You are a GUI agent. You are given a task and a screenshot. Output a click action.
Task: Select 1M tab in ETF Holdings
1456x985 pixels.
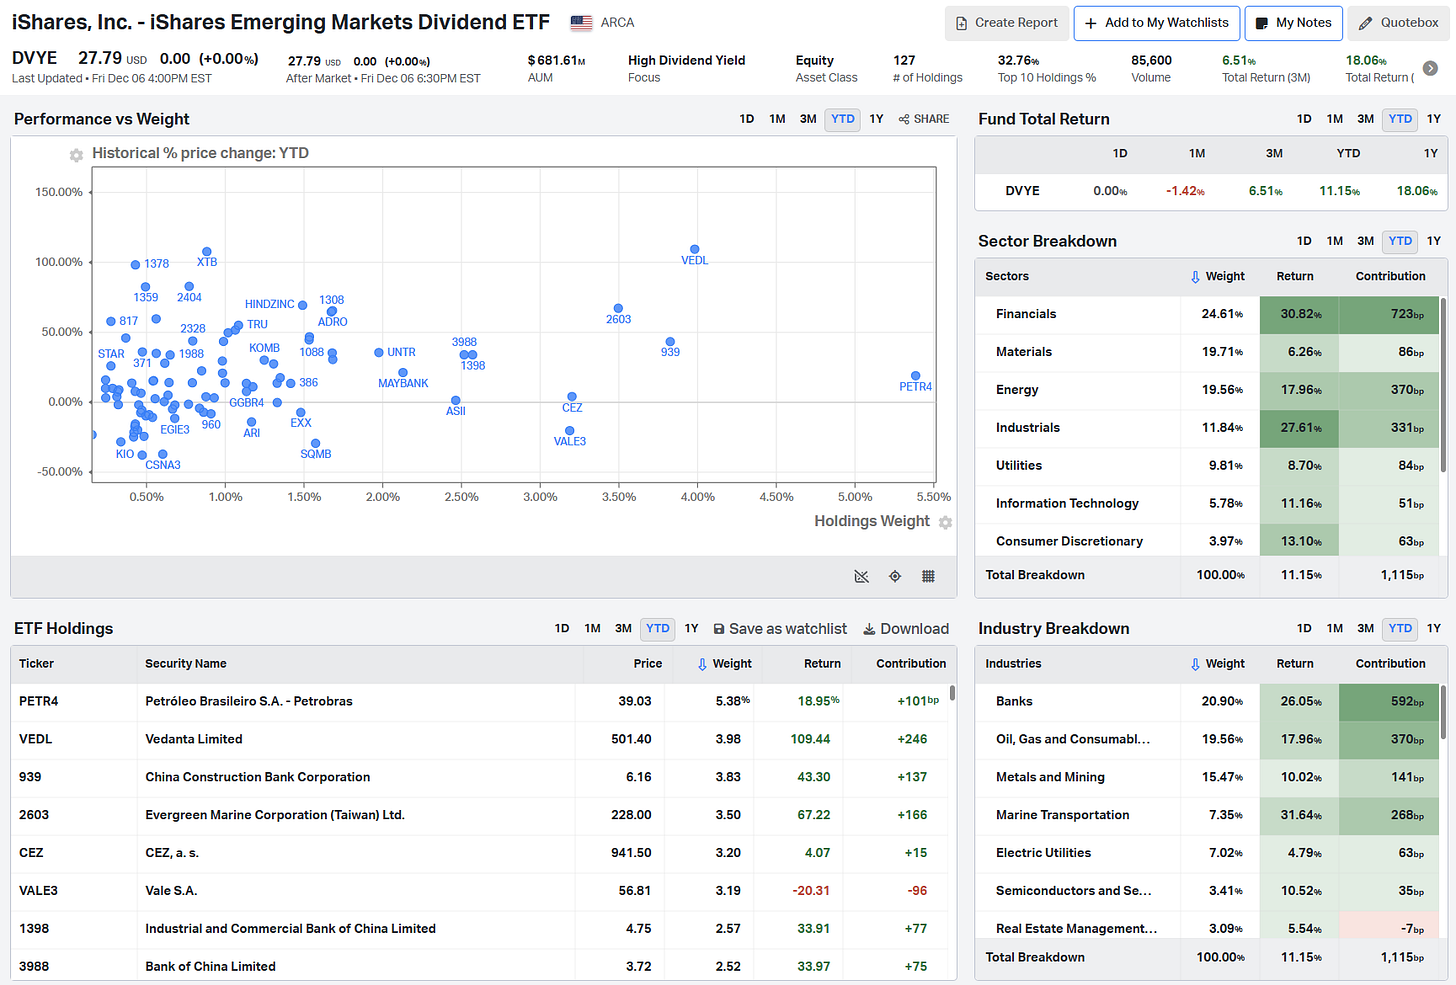click(x=592, y=629)
